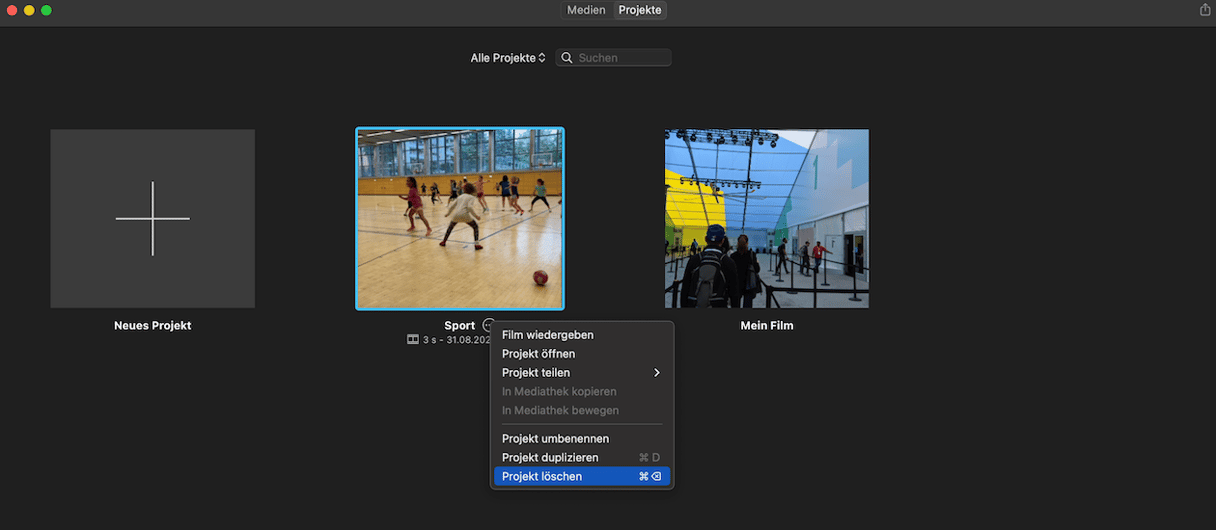1216x530 pixels.
Task: Click Projekt löschen to delete project
Action: coord(542,477)
